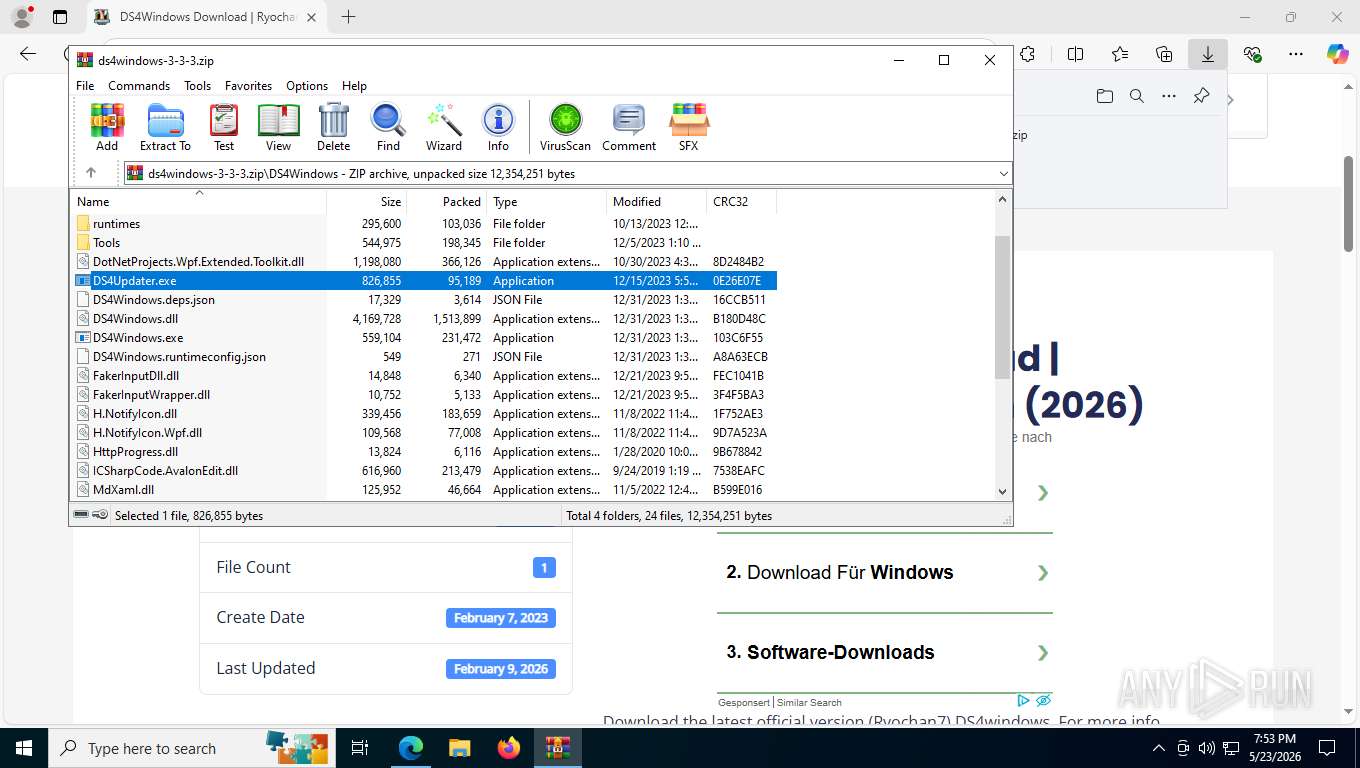
Task: Sort by CRC32 column header
Action: (741, 201)
